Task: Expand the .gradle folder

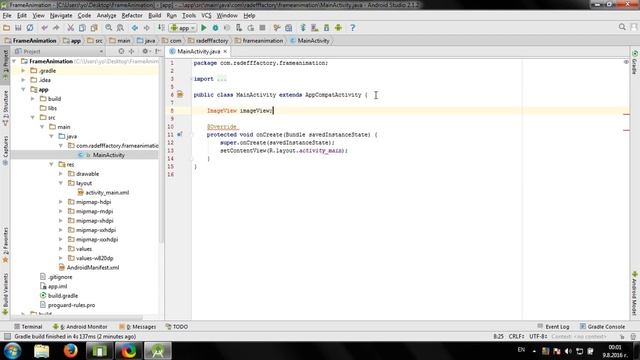Action: pyautogui.click(x=23, y=71)
